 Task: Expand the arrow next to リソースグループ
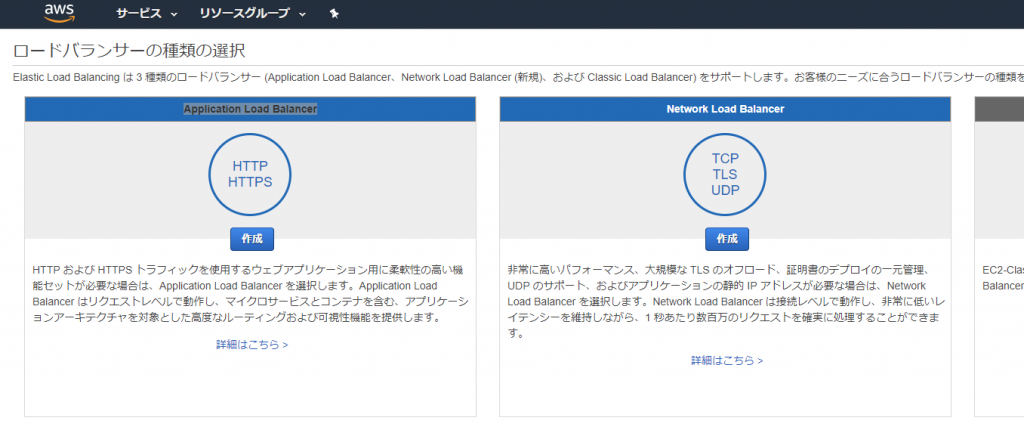[303, 14]
